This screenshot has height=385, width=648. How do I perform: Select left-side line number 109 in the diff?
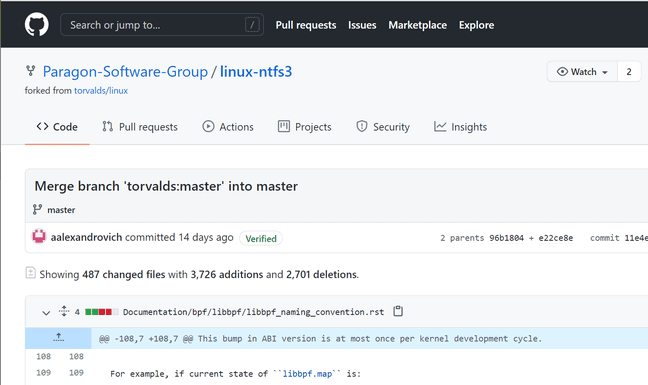click(x=43, y=373)
